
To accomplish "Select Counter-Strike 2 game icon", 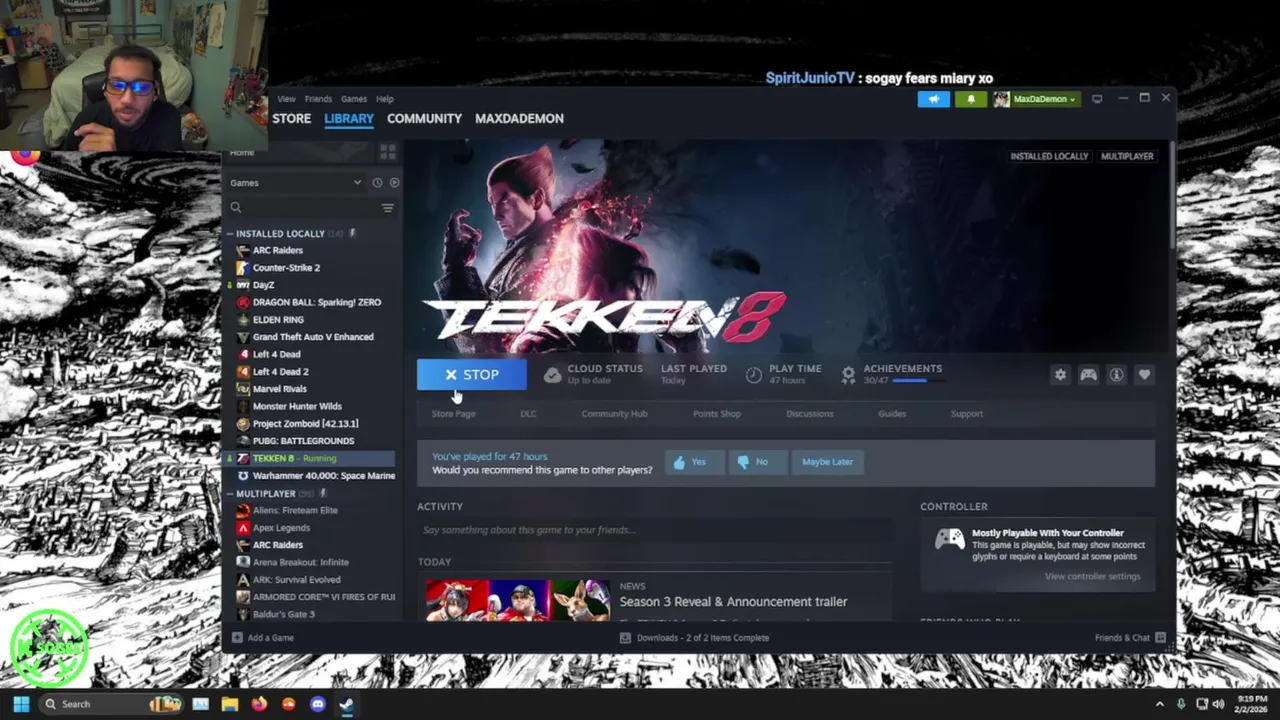I will [x=242, y=268].
